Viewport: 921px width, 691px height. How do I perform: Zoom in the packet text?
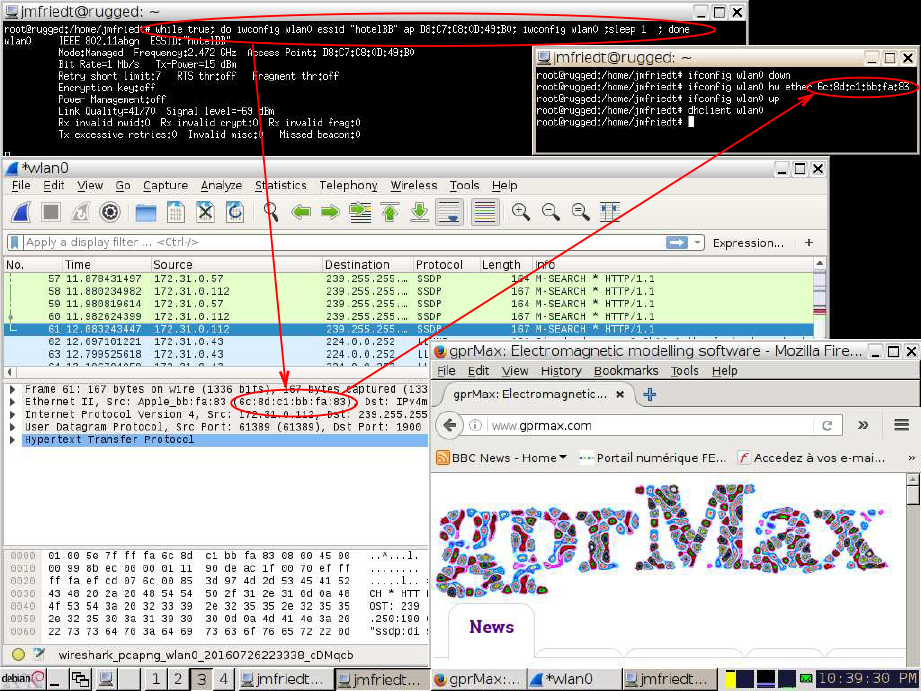[x=521, y=212]
